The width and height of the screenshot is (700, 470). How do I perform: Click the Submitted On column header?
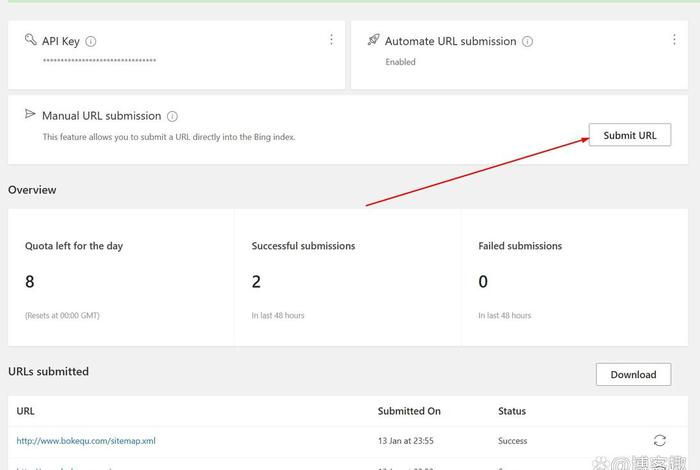[409, 411]
